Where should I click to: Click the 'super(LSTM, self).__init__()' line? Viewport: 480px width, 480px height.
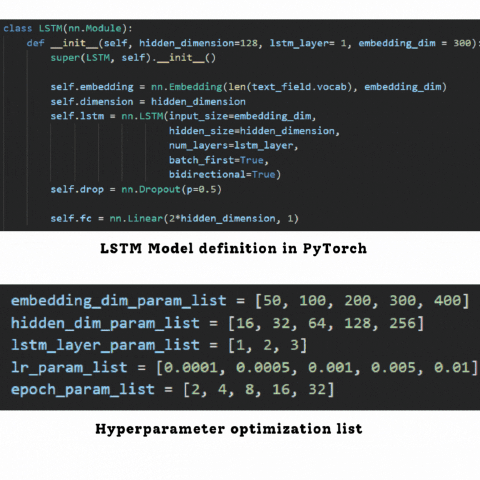click(133, 58)
